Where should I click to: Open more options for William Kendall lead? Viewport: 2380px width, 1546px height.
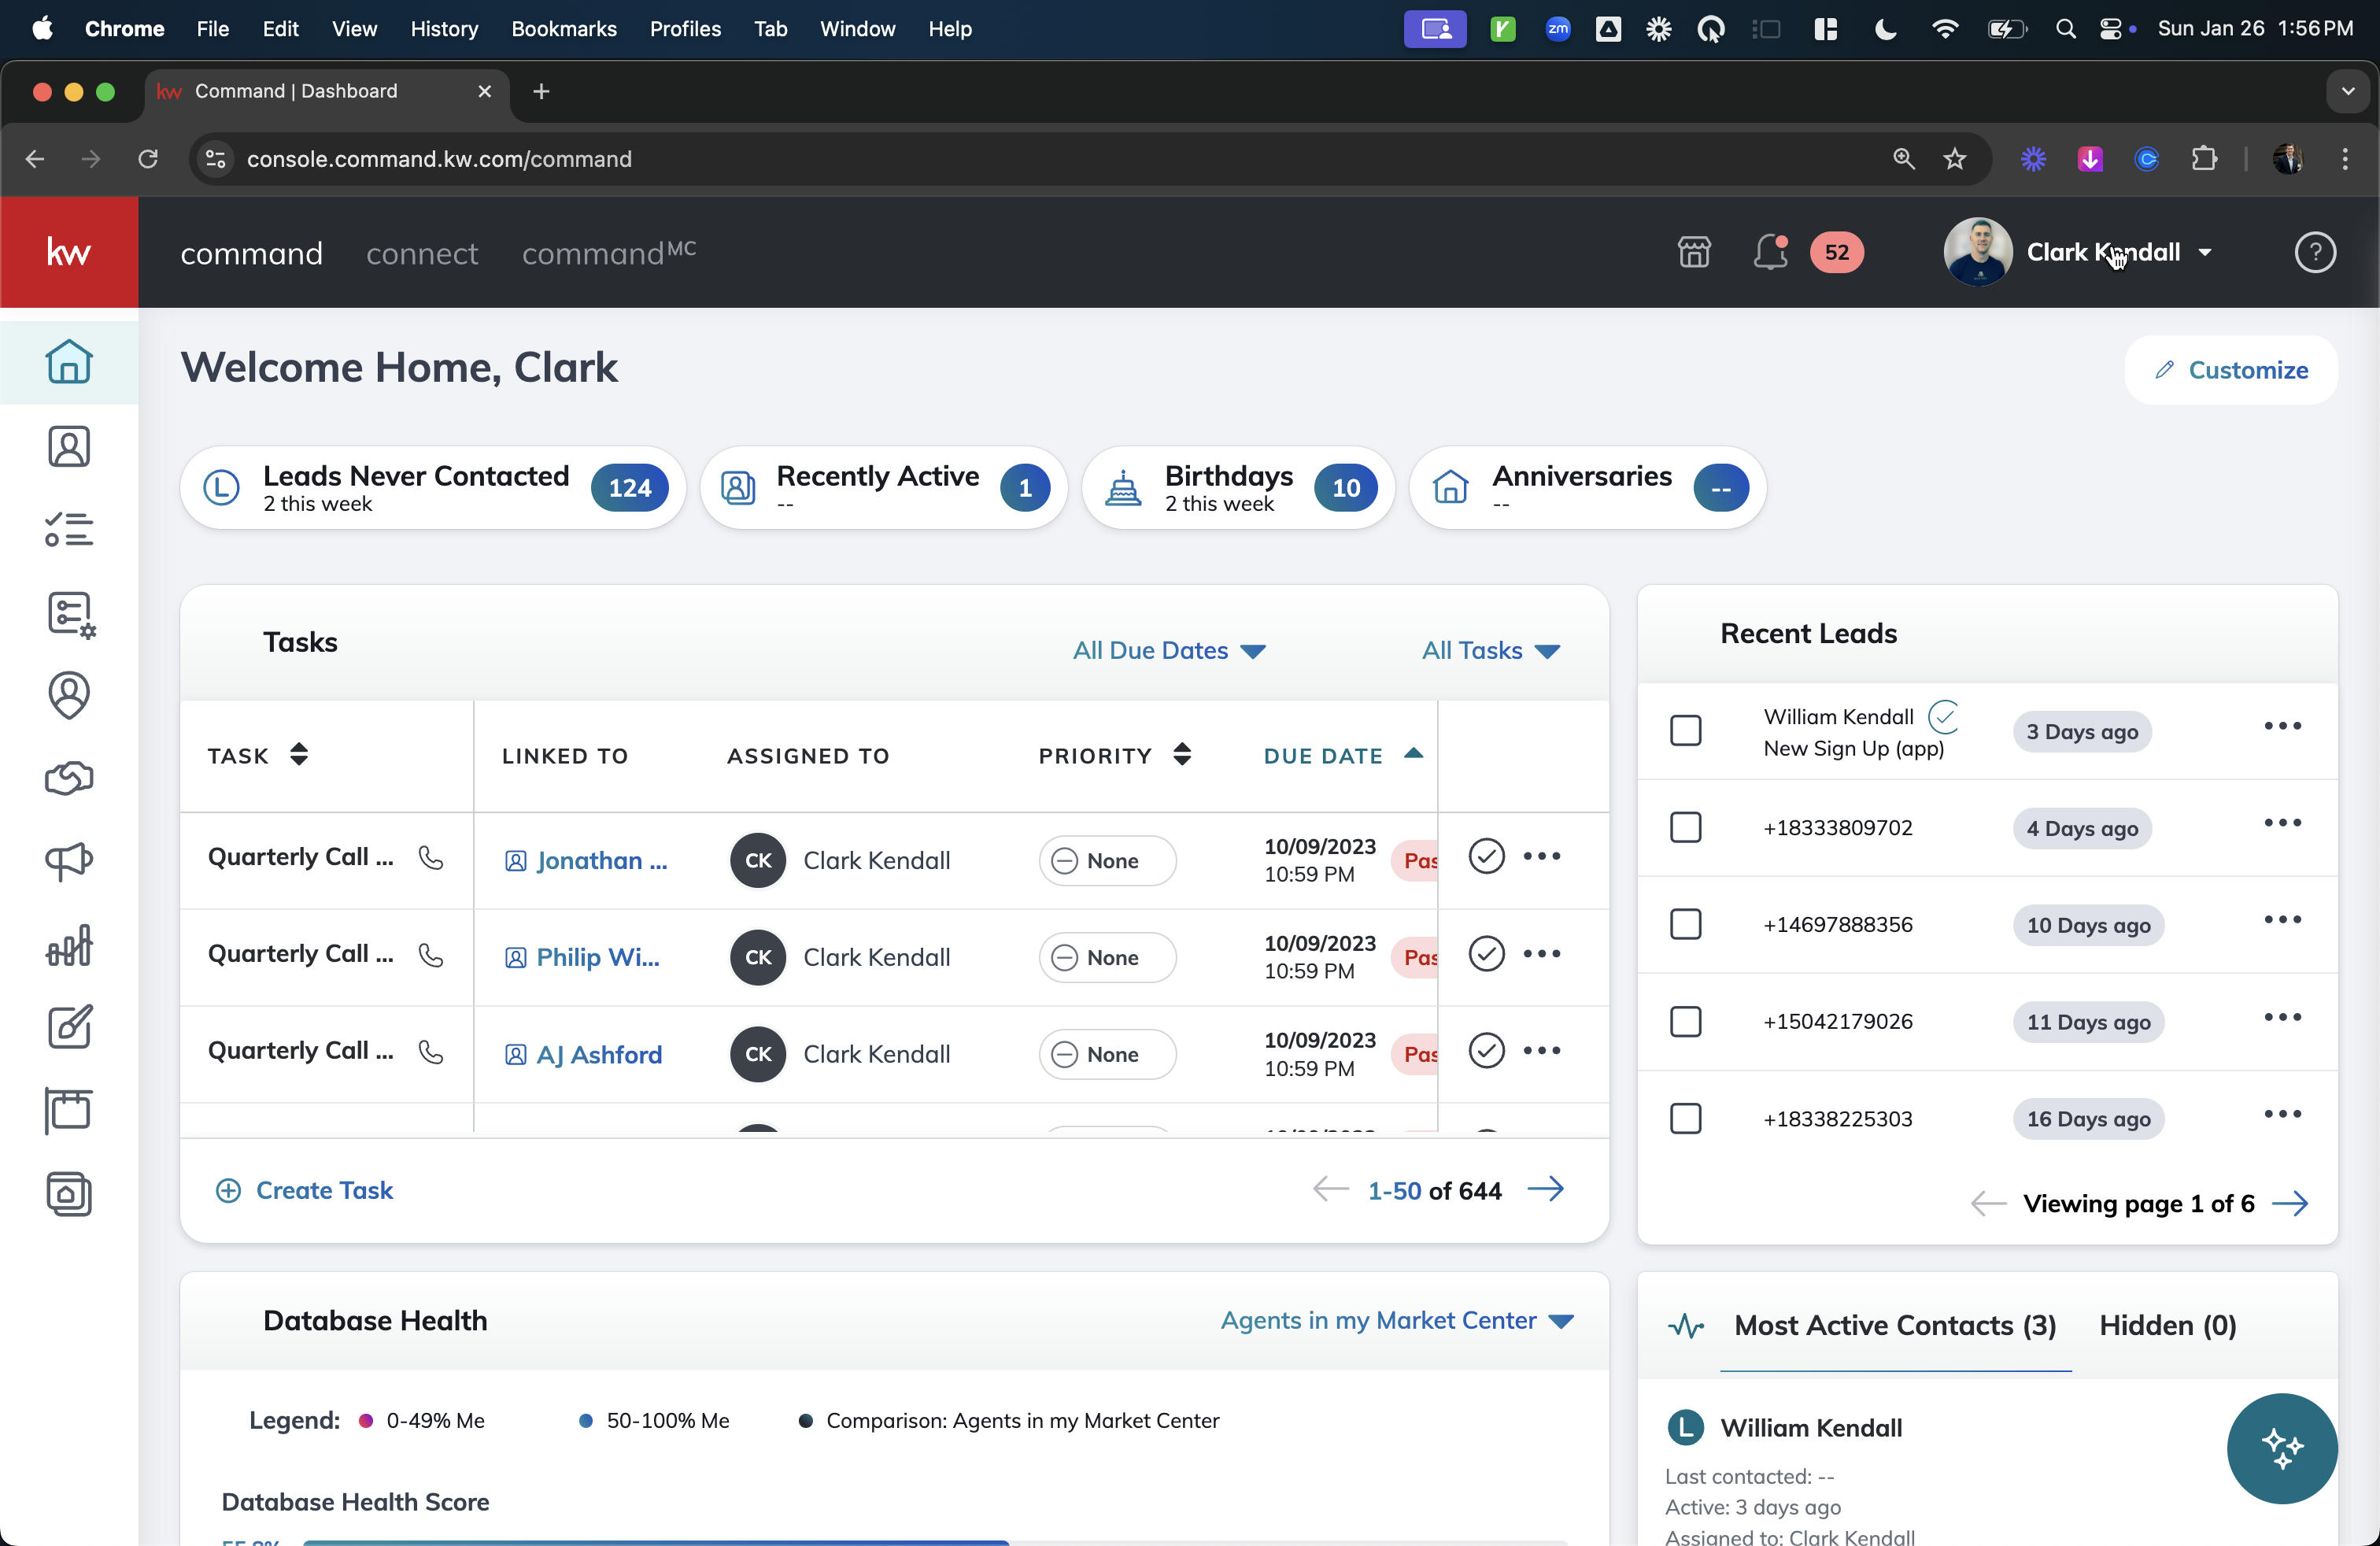click(x=2282, y=726)
